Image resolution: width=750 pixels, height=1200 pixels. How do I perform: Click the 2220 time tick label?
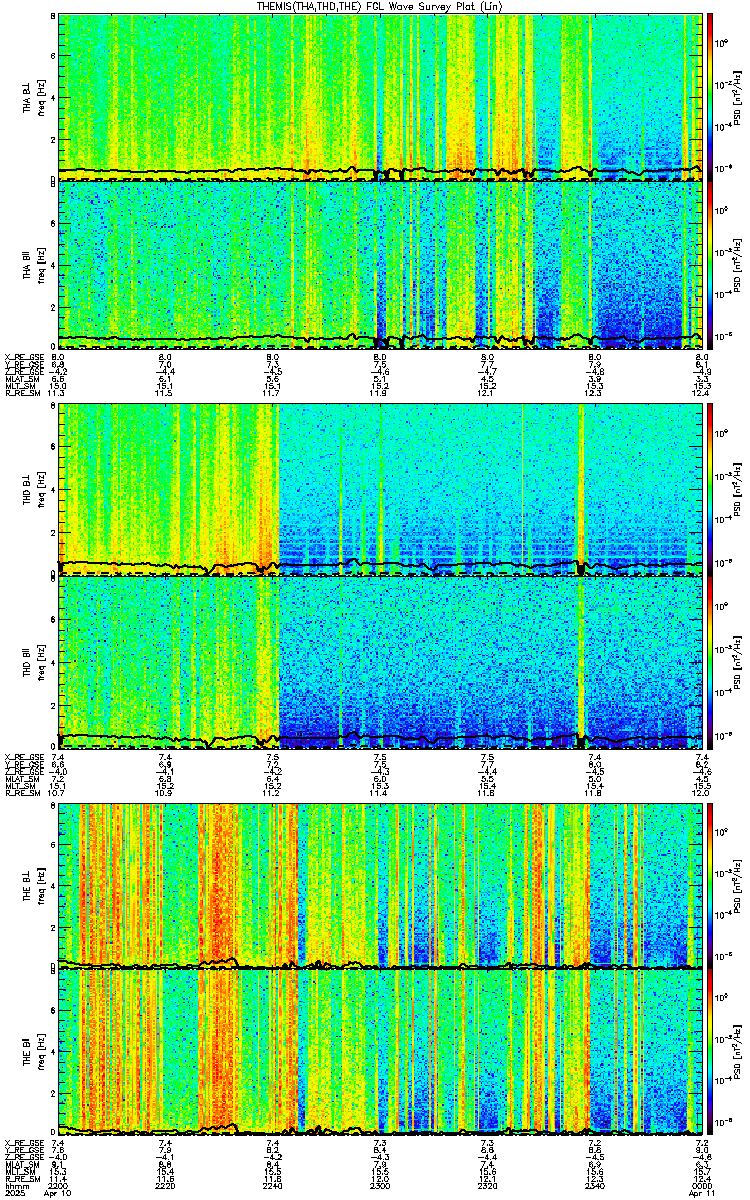(x=166, y=1186)
